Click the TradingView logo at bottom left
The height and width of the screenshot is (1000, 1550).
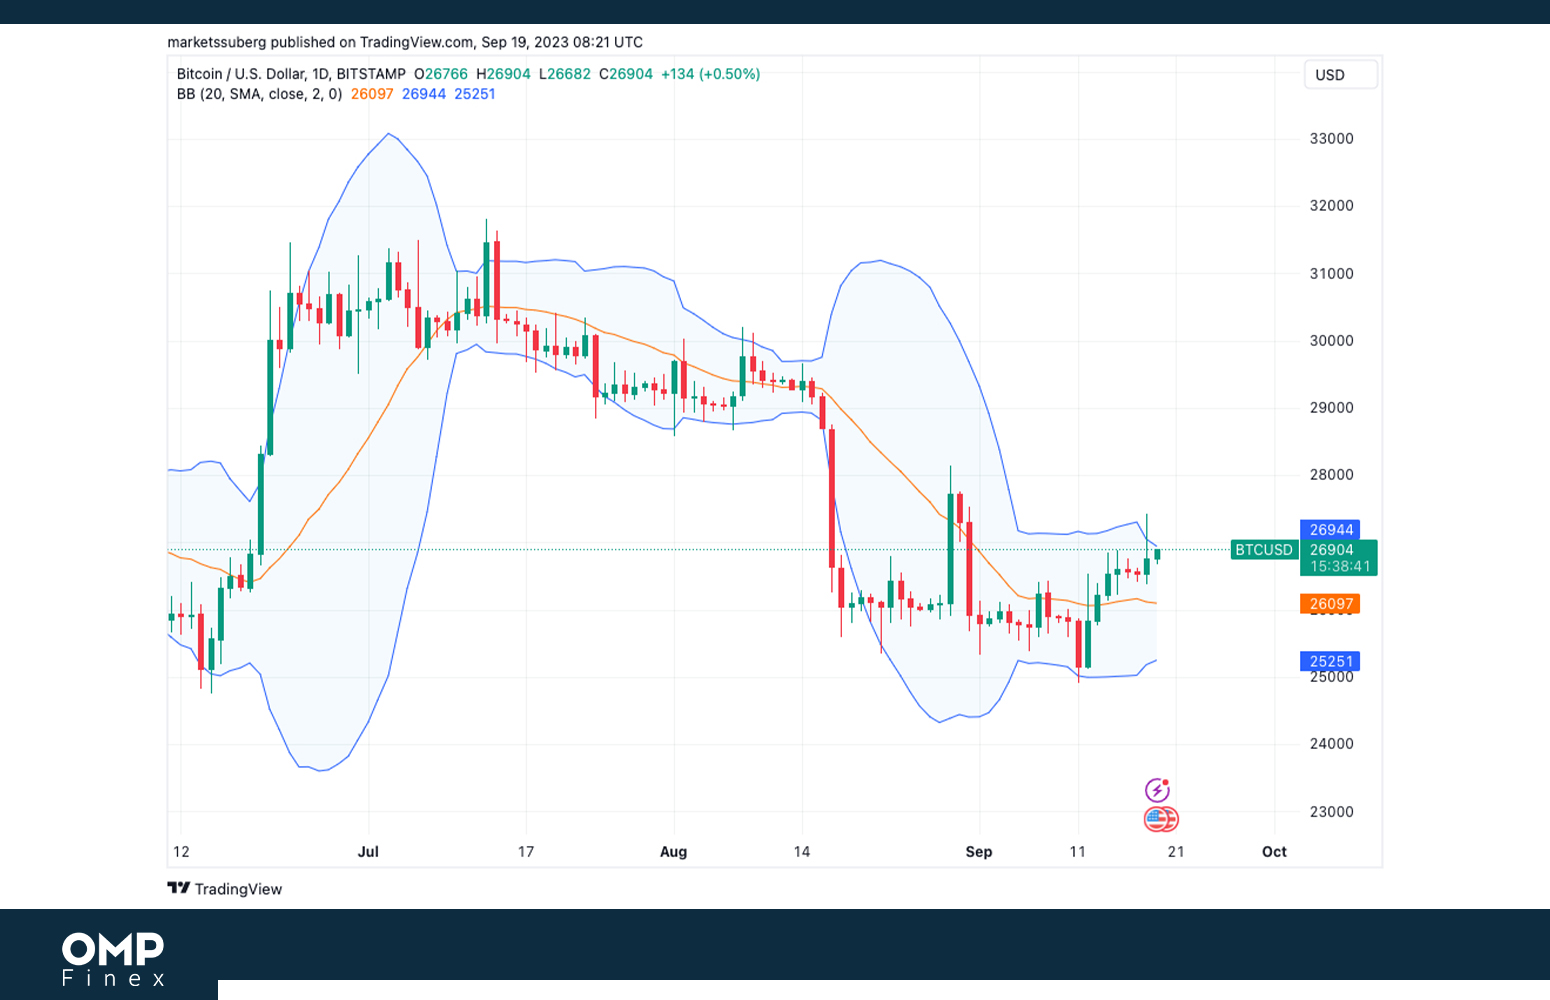(x=225, y=889)
